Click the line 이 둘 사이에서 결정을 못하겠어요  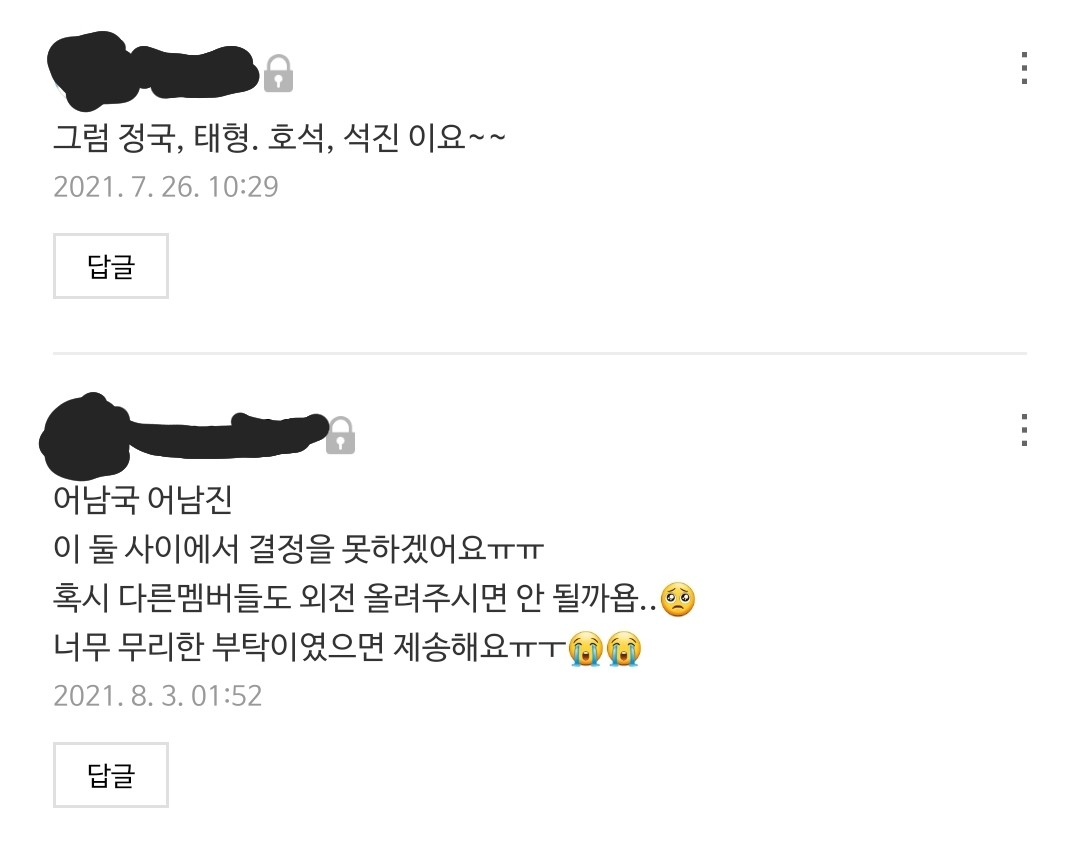coord(298,549)
